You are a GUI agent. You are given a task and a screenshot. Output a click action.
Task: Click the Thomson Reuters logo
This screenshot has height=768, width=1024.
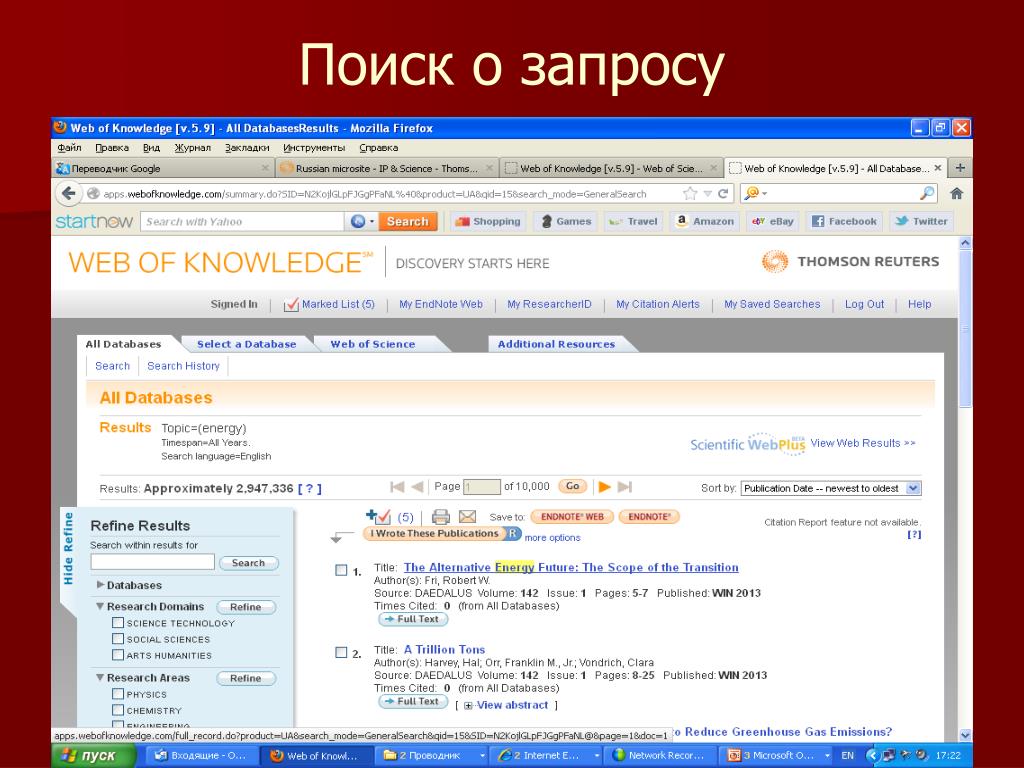(850, 261)
